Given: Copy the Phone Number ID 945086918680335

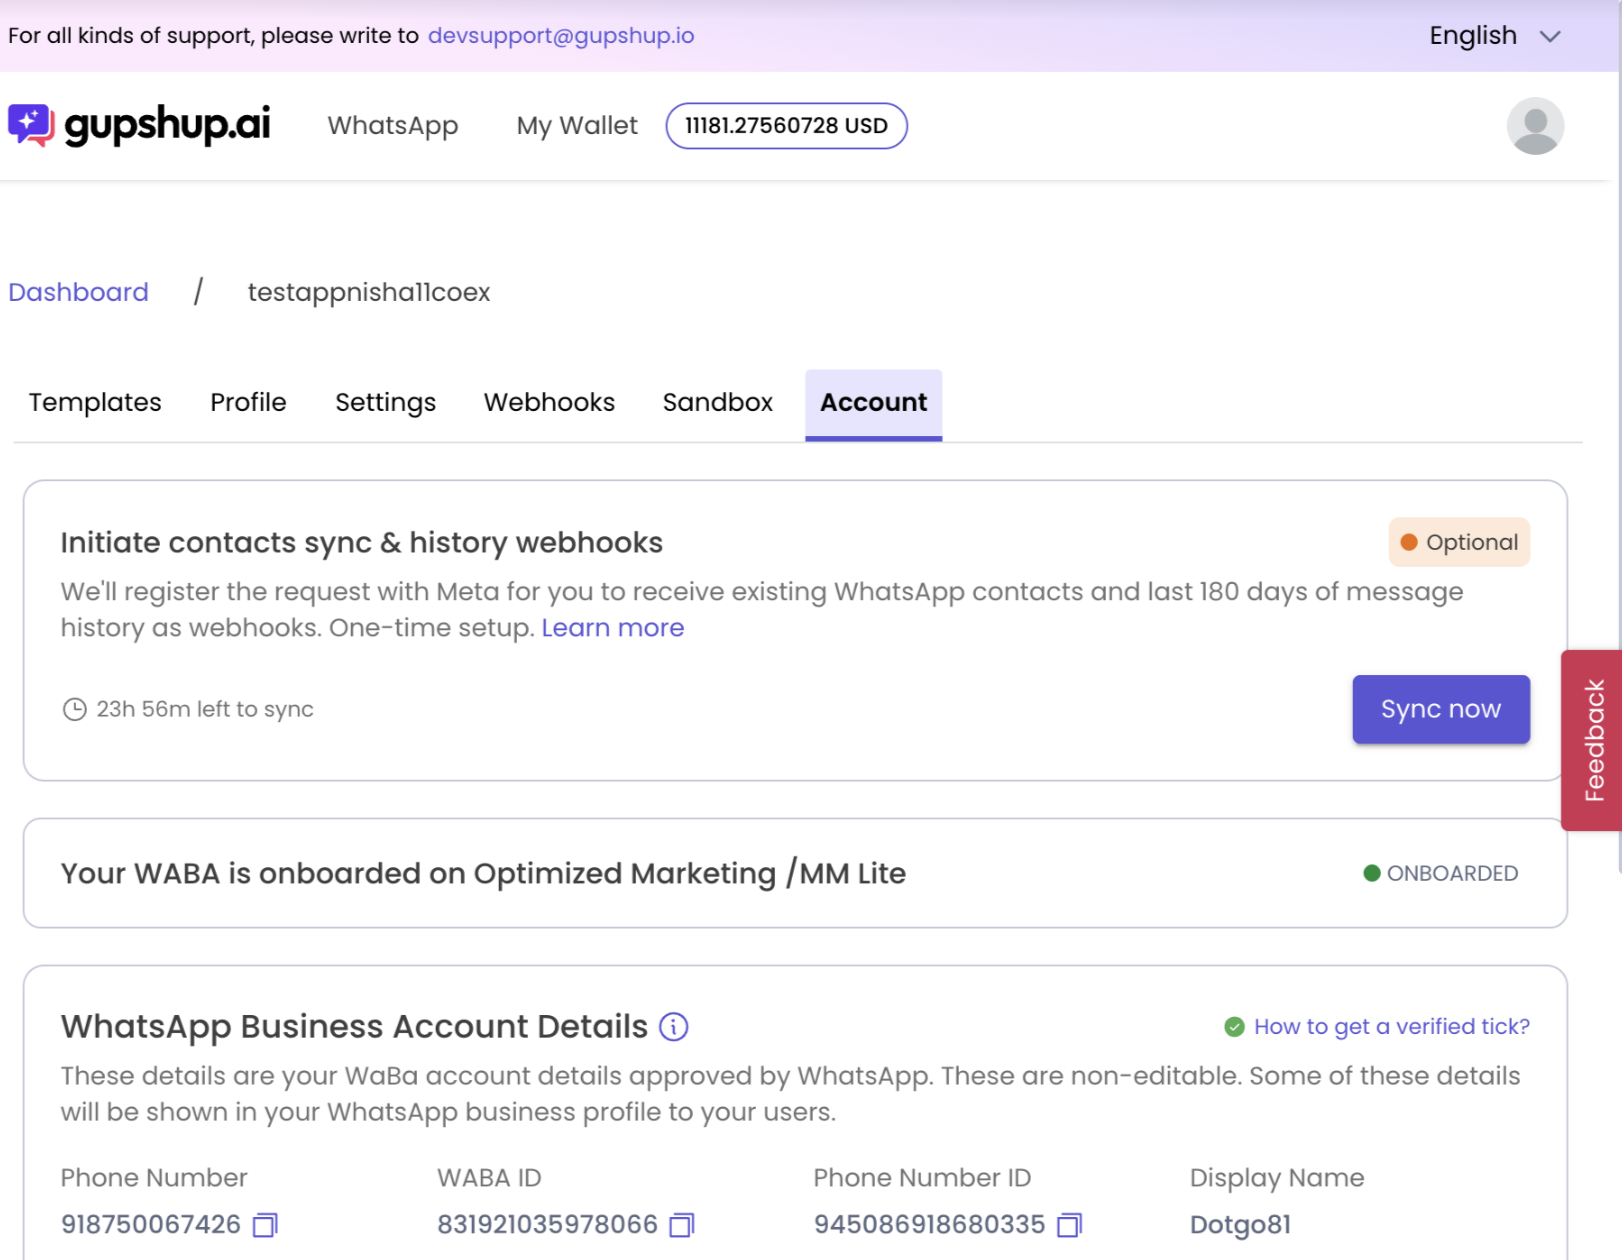Looking at the screenshot, I should tap(1070, 1225).
